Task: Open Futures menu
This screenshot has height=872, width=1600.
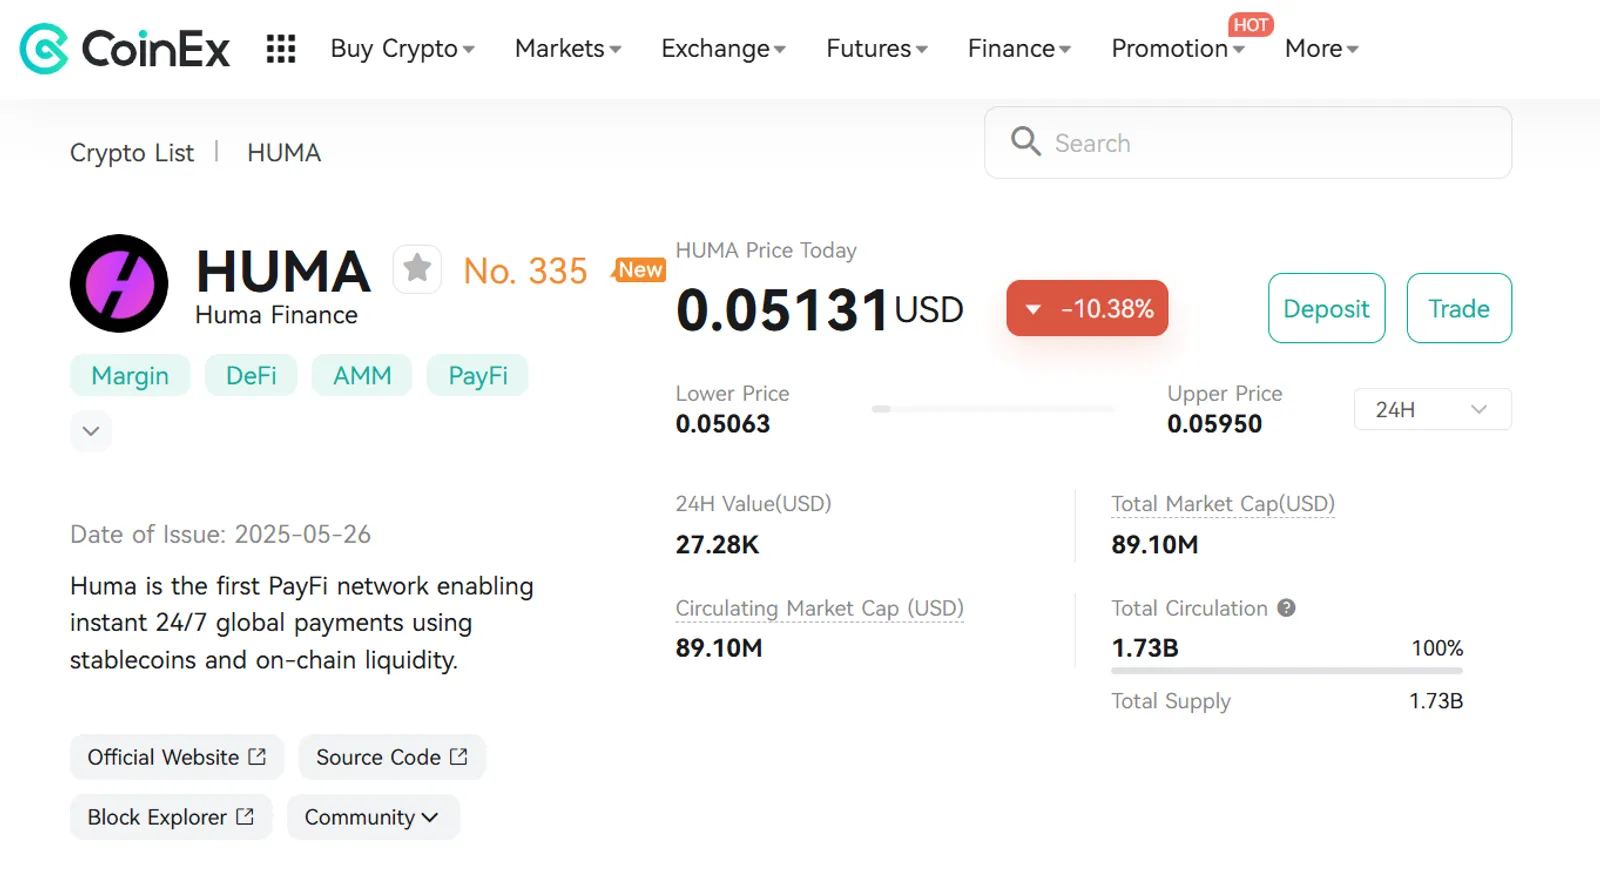Action: pyautogui.click(x=877, y=48)
